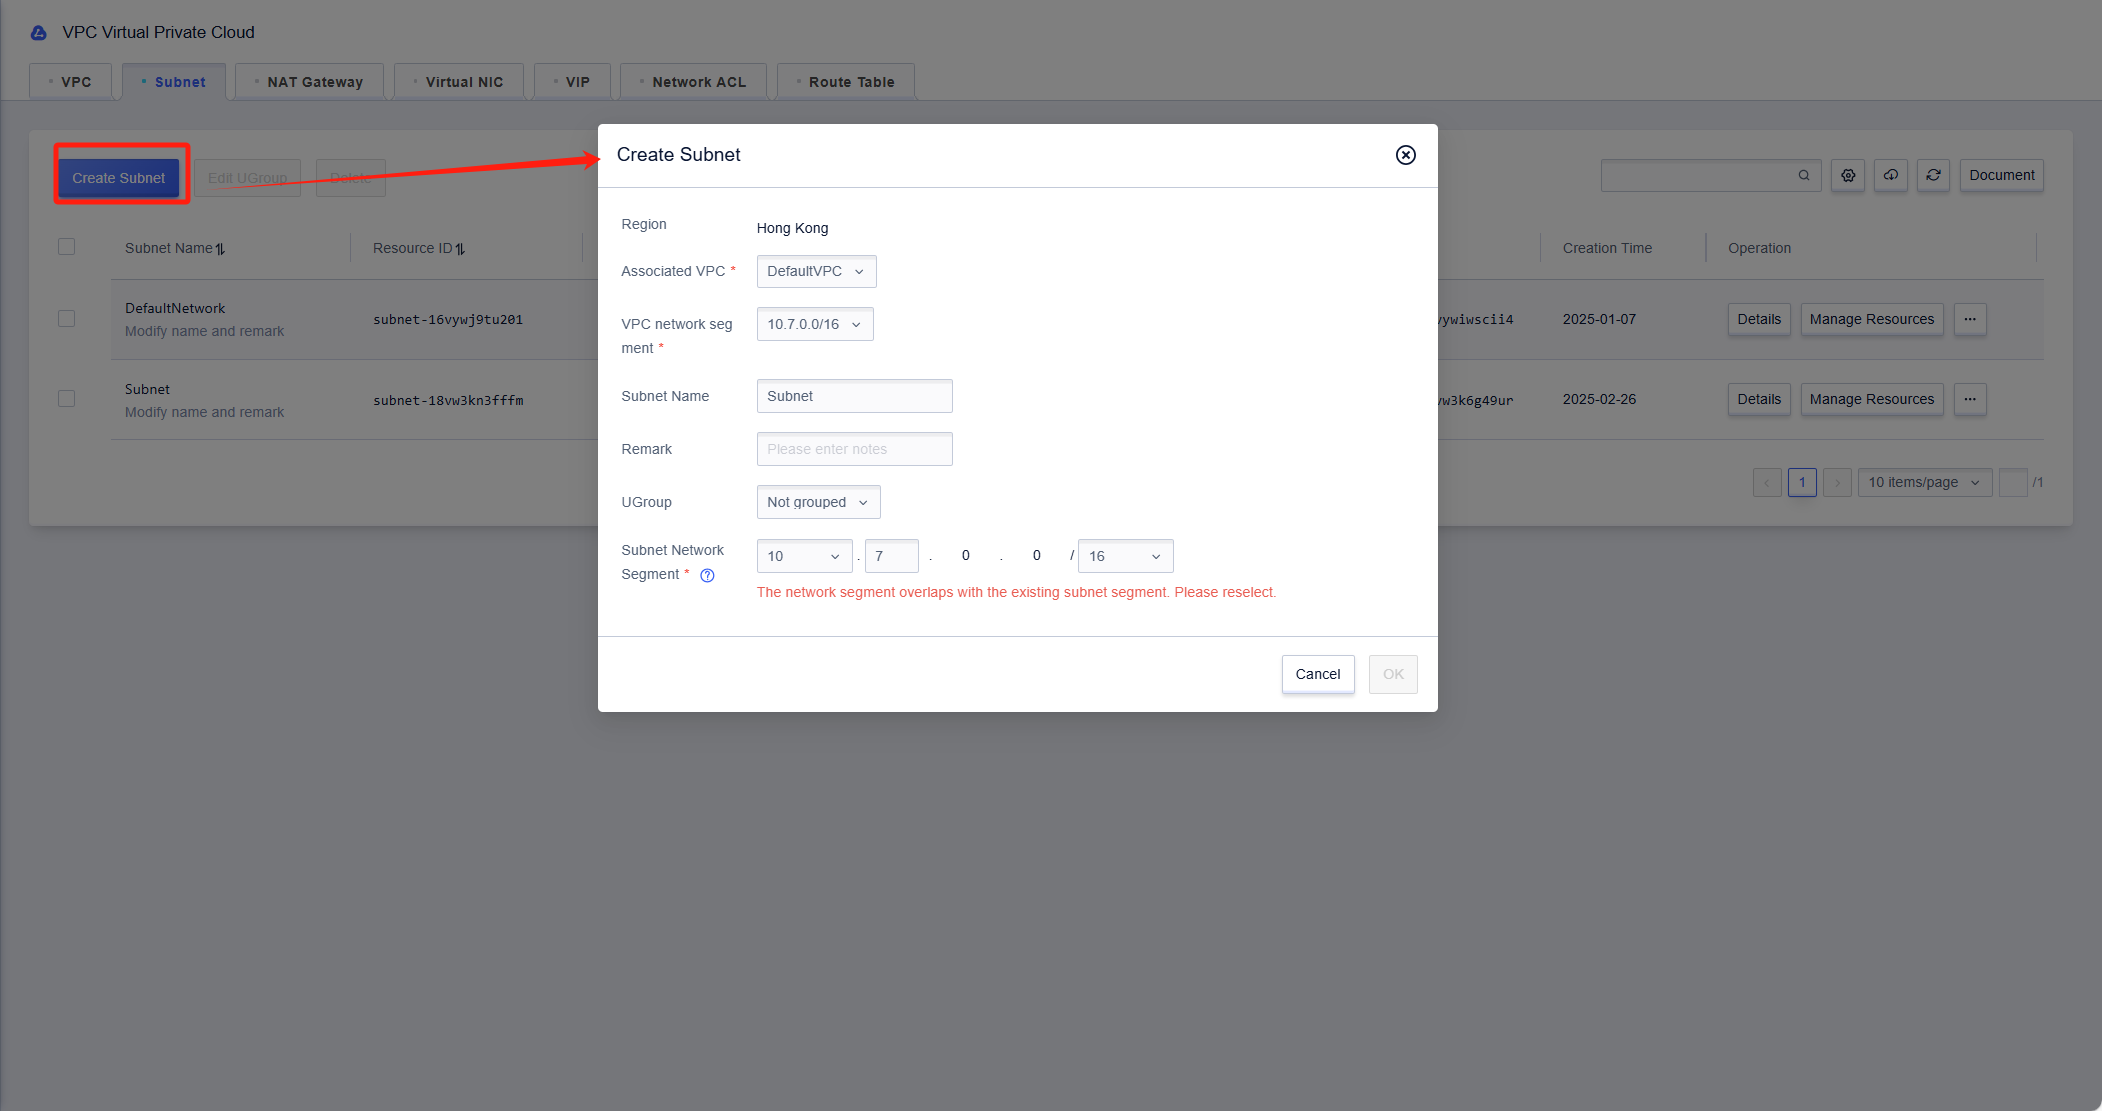Toggle the select-all checkbox in table header
The height and width of the screenshot is (1111, 2102).
pos(67,247)
